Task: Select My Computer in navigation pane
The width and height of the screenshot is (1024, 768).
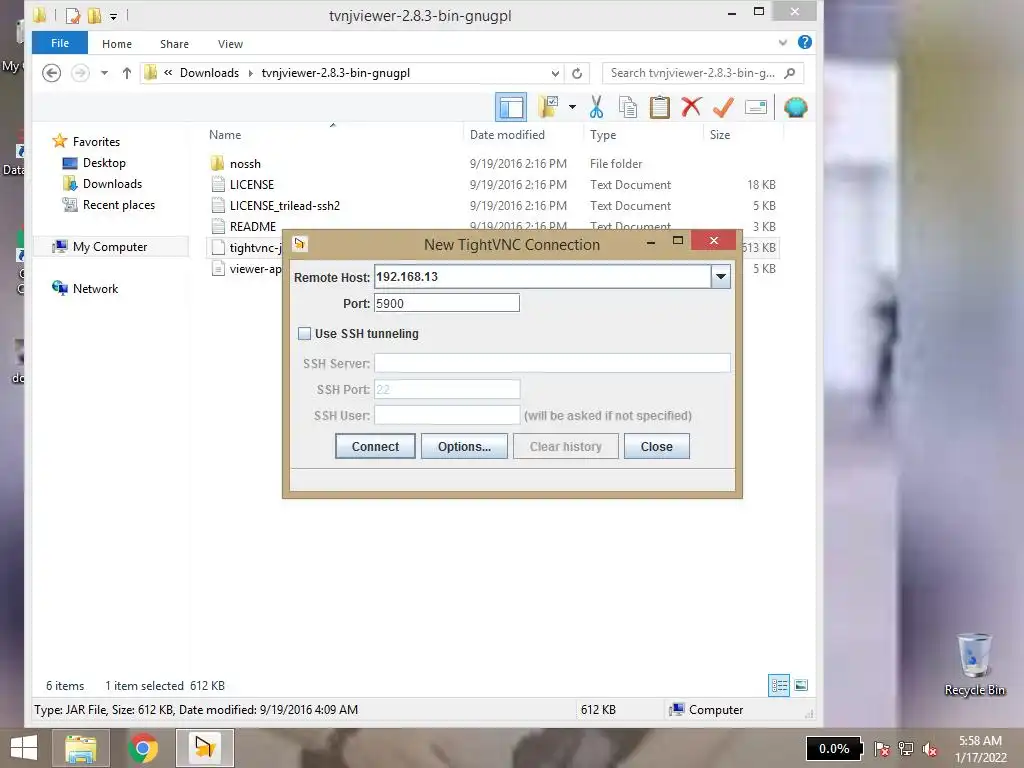Action: tap(110, 247)
